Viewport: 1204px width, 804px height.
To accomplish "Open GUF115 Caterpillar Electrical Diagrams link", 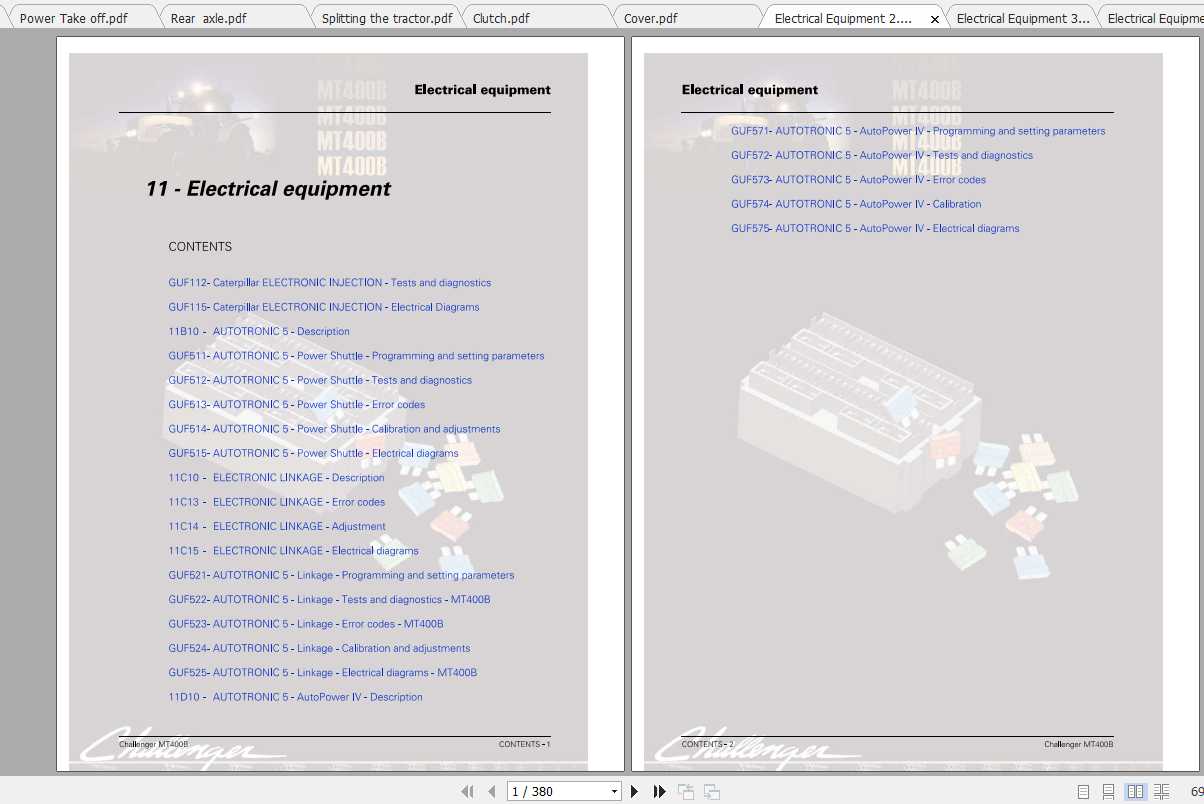I will pyautogui.click(x=324, y=307).
